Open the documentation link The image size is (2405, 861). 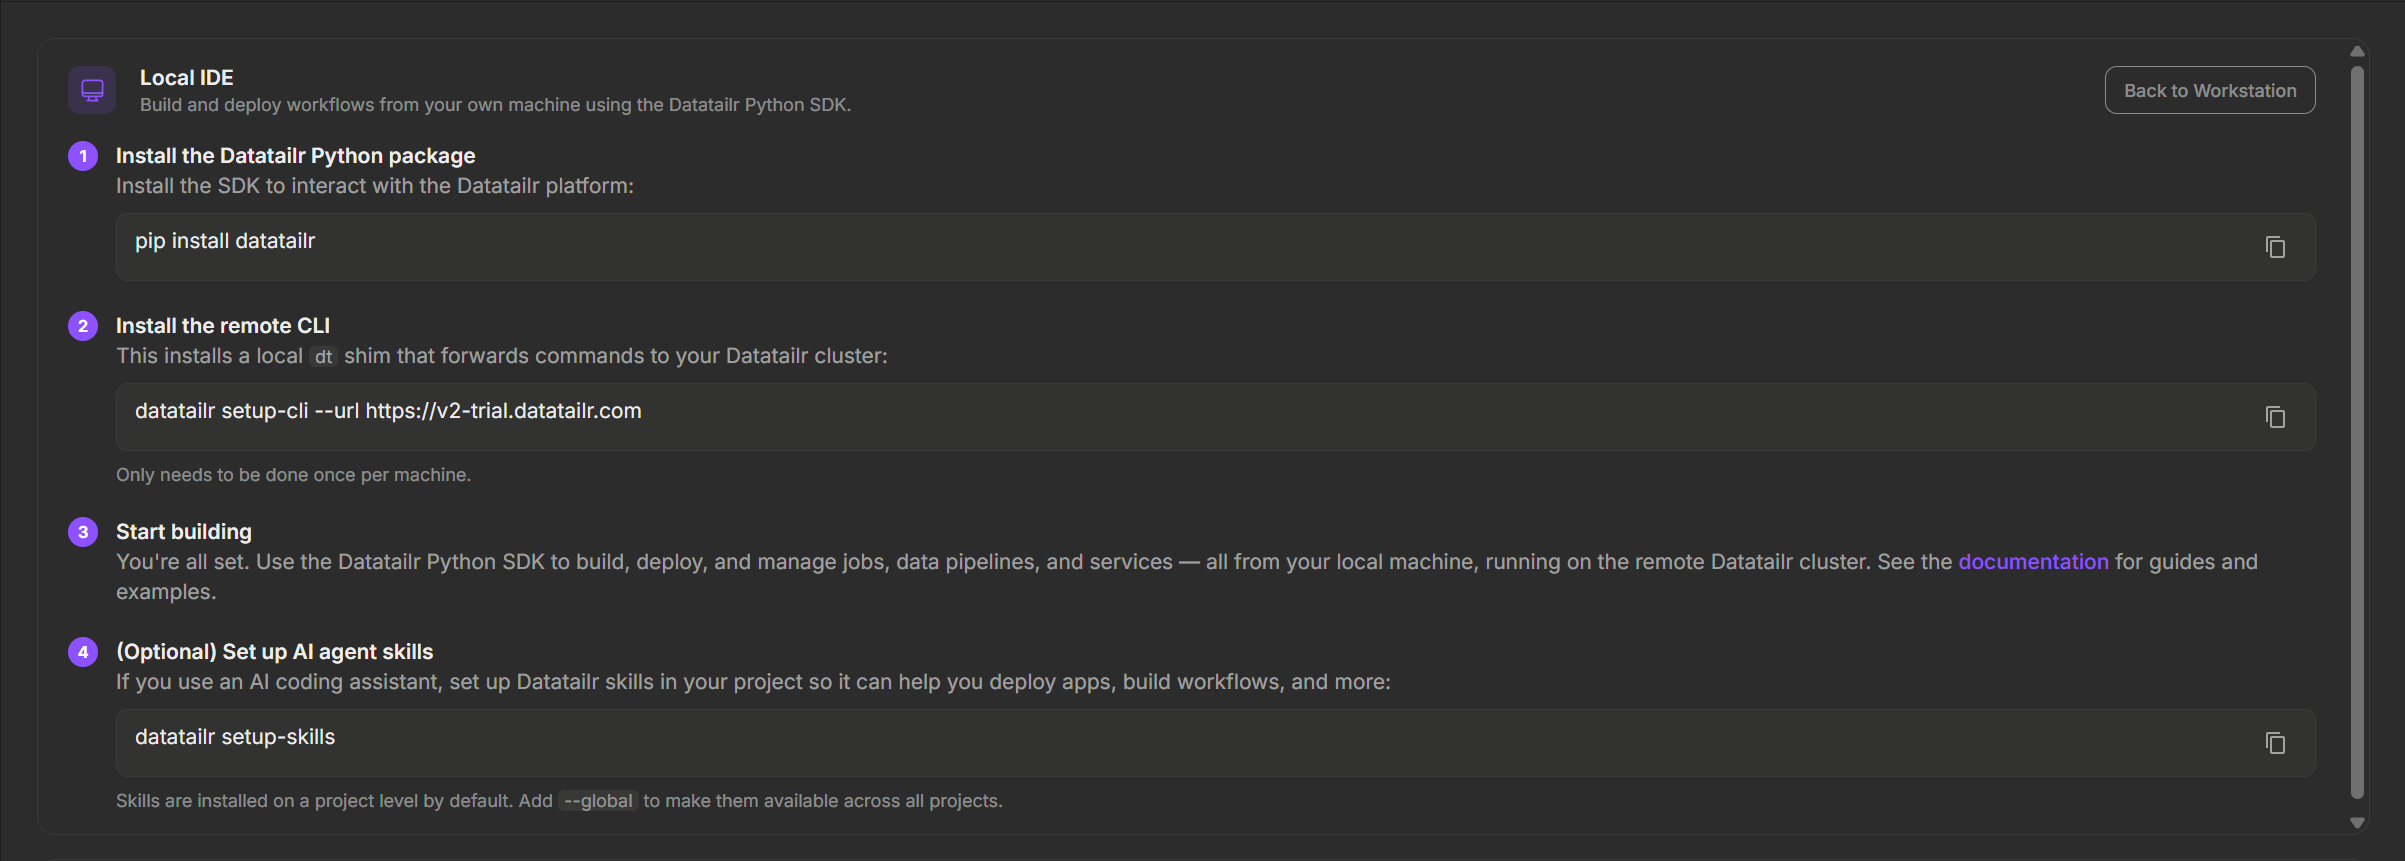[x=2033, y=562]
